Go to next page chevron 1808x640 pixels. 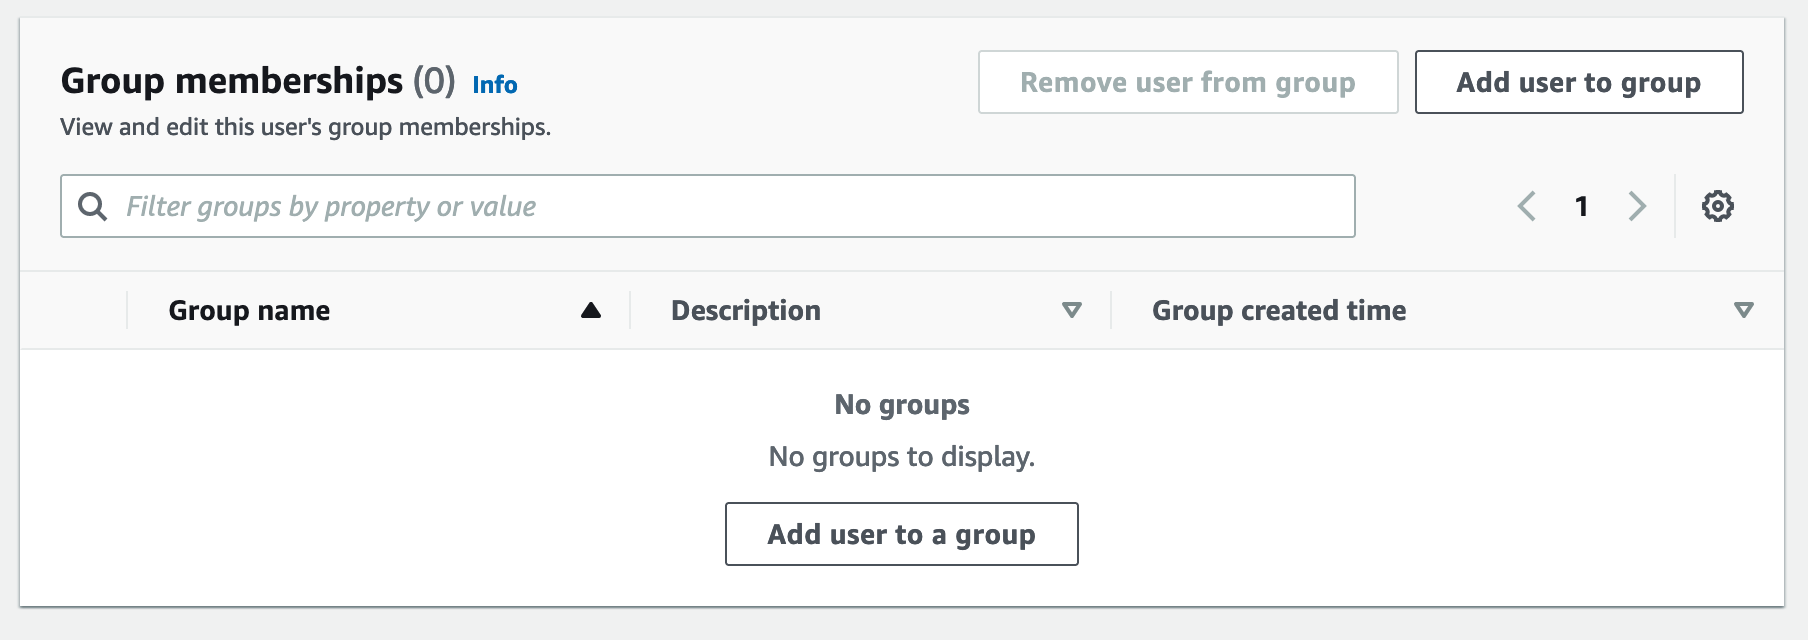click(x=1637, y=206)
